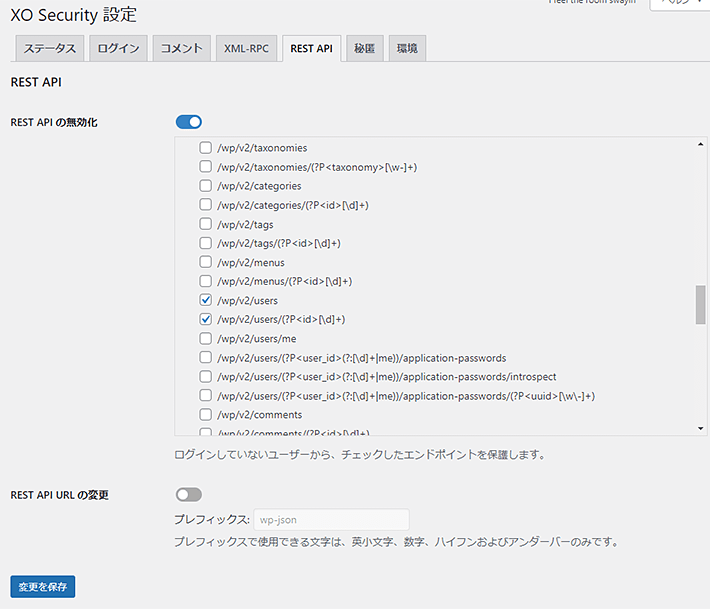Check the /wp/v2/categories checkbox
The image size is (710, 609).
(206, 186)
